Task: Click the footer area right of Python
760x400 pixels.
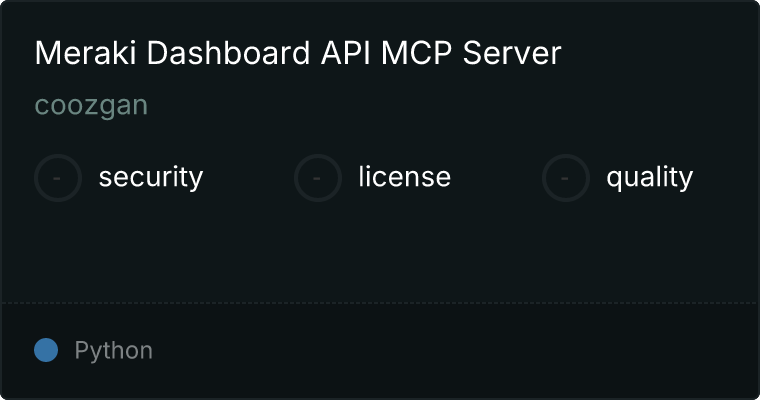Action: [456, 351]
